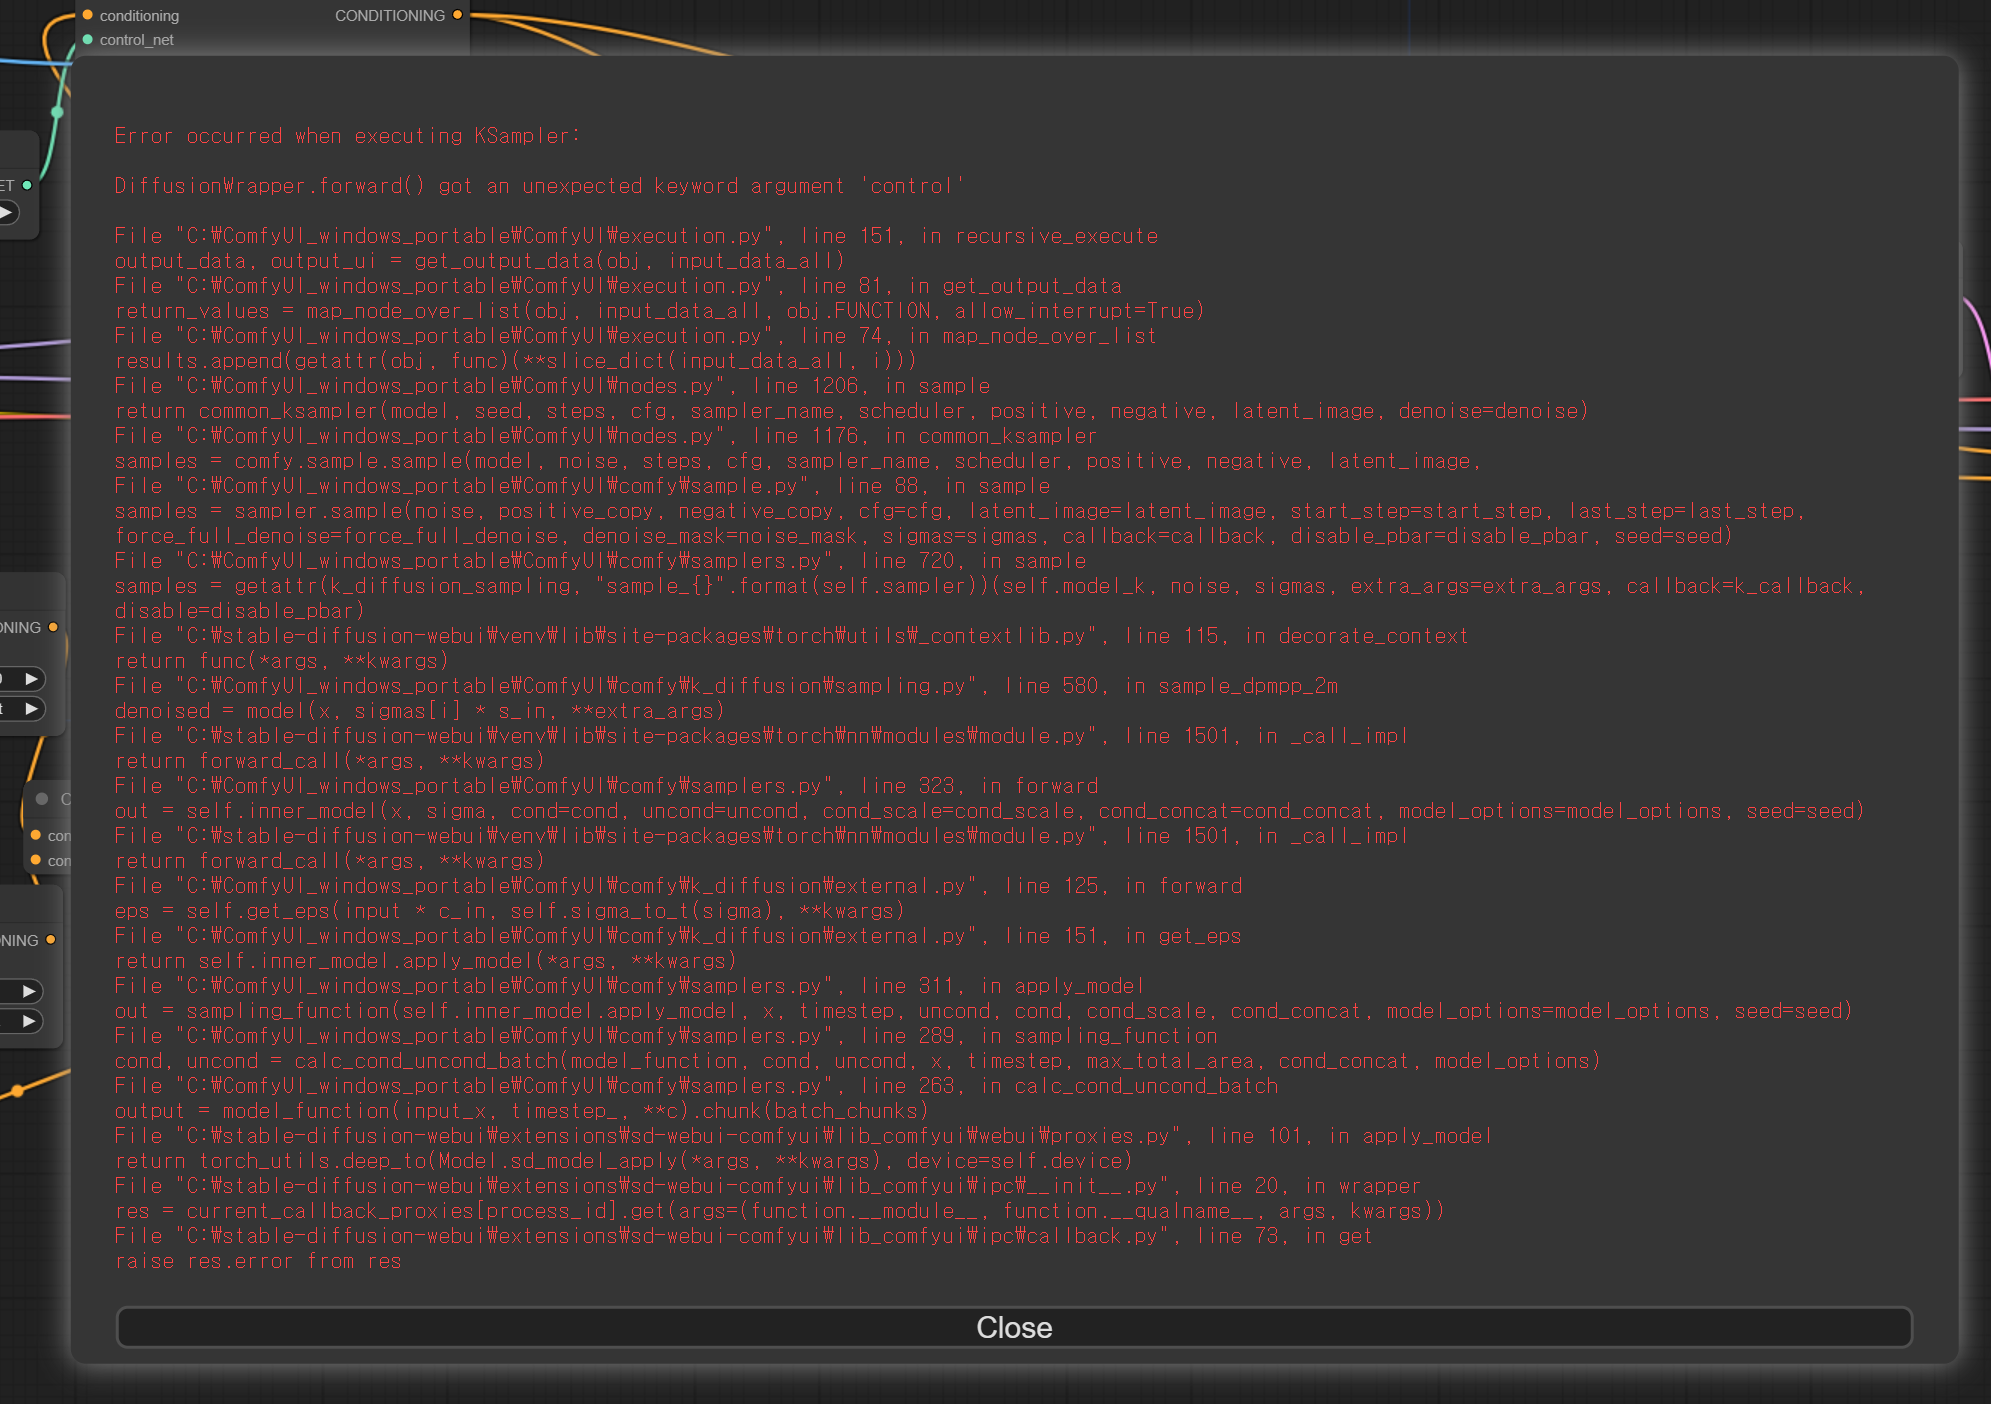1991x1404 pixels.
Task: Click the CONDITIONING node header label
Action: (390, 15)
